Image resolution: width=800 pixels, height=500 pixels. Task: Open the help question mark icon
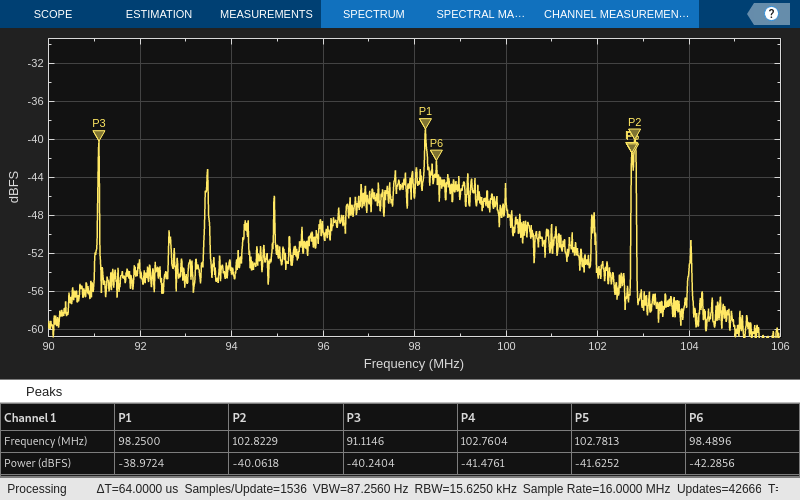(771, 14)
